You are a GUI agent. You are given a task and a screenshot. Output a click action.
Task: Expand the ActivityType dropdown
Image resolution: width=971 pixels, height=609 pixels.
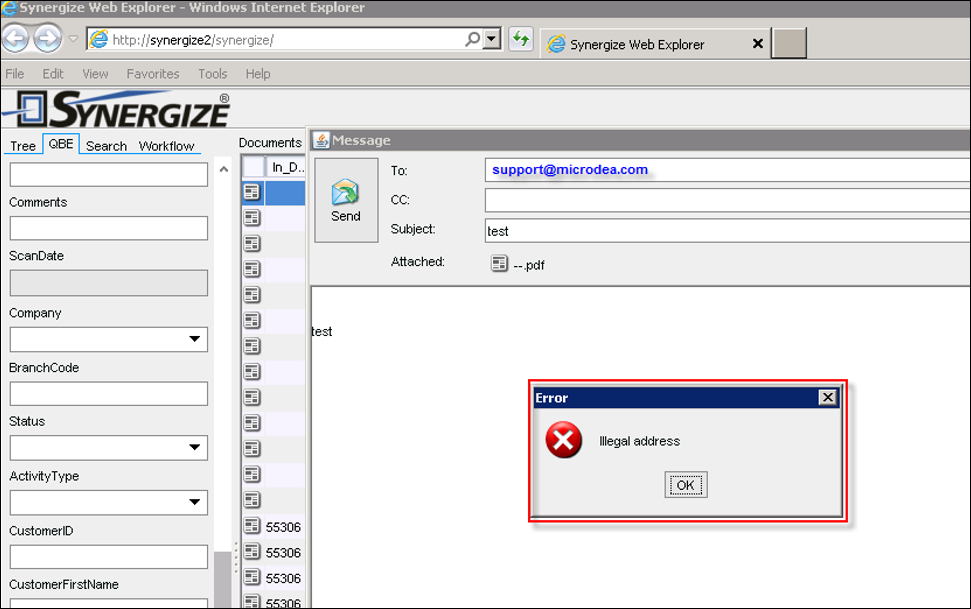pyautogui.click(x=194, y=502)
